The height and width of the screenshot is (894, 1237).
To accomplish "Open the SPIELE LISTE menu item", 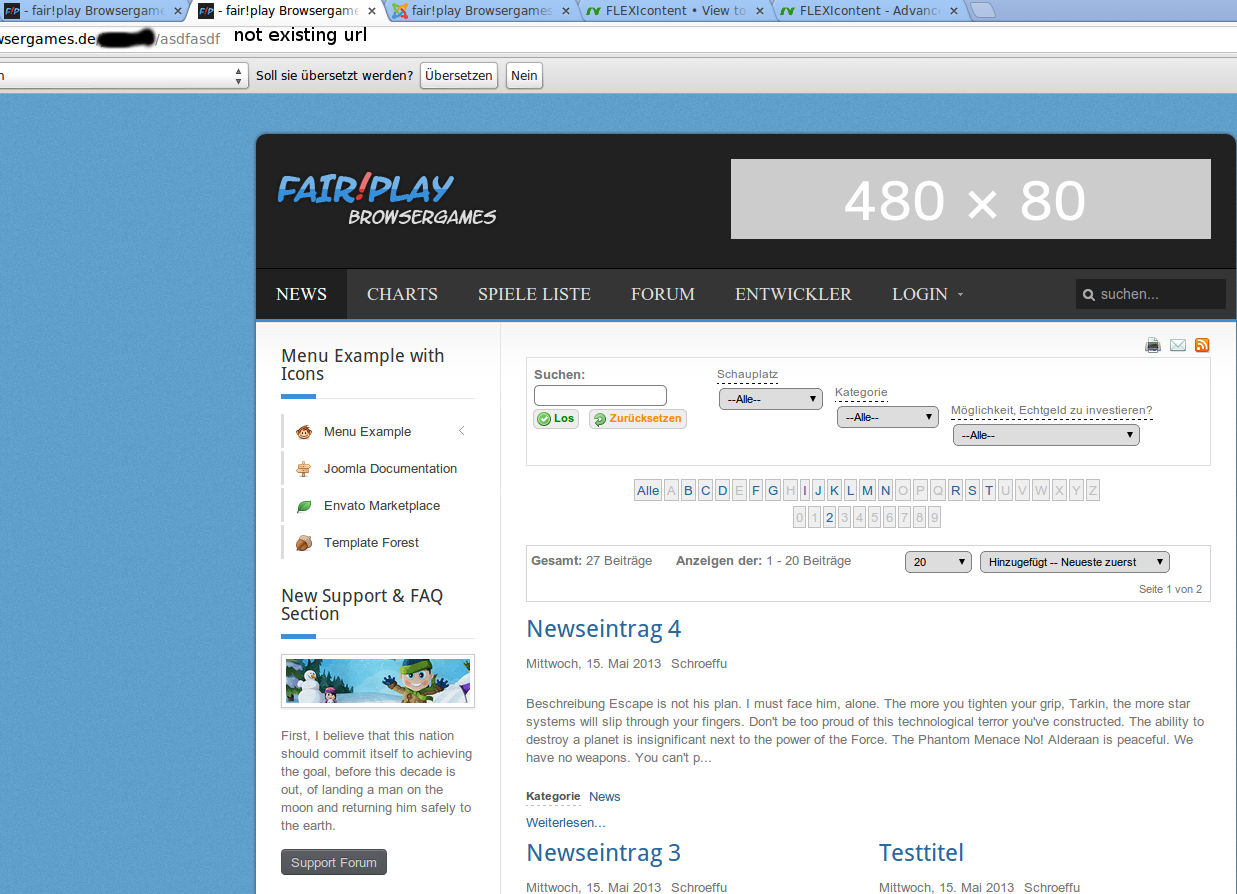I will point(534,294).
